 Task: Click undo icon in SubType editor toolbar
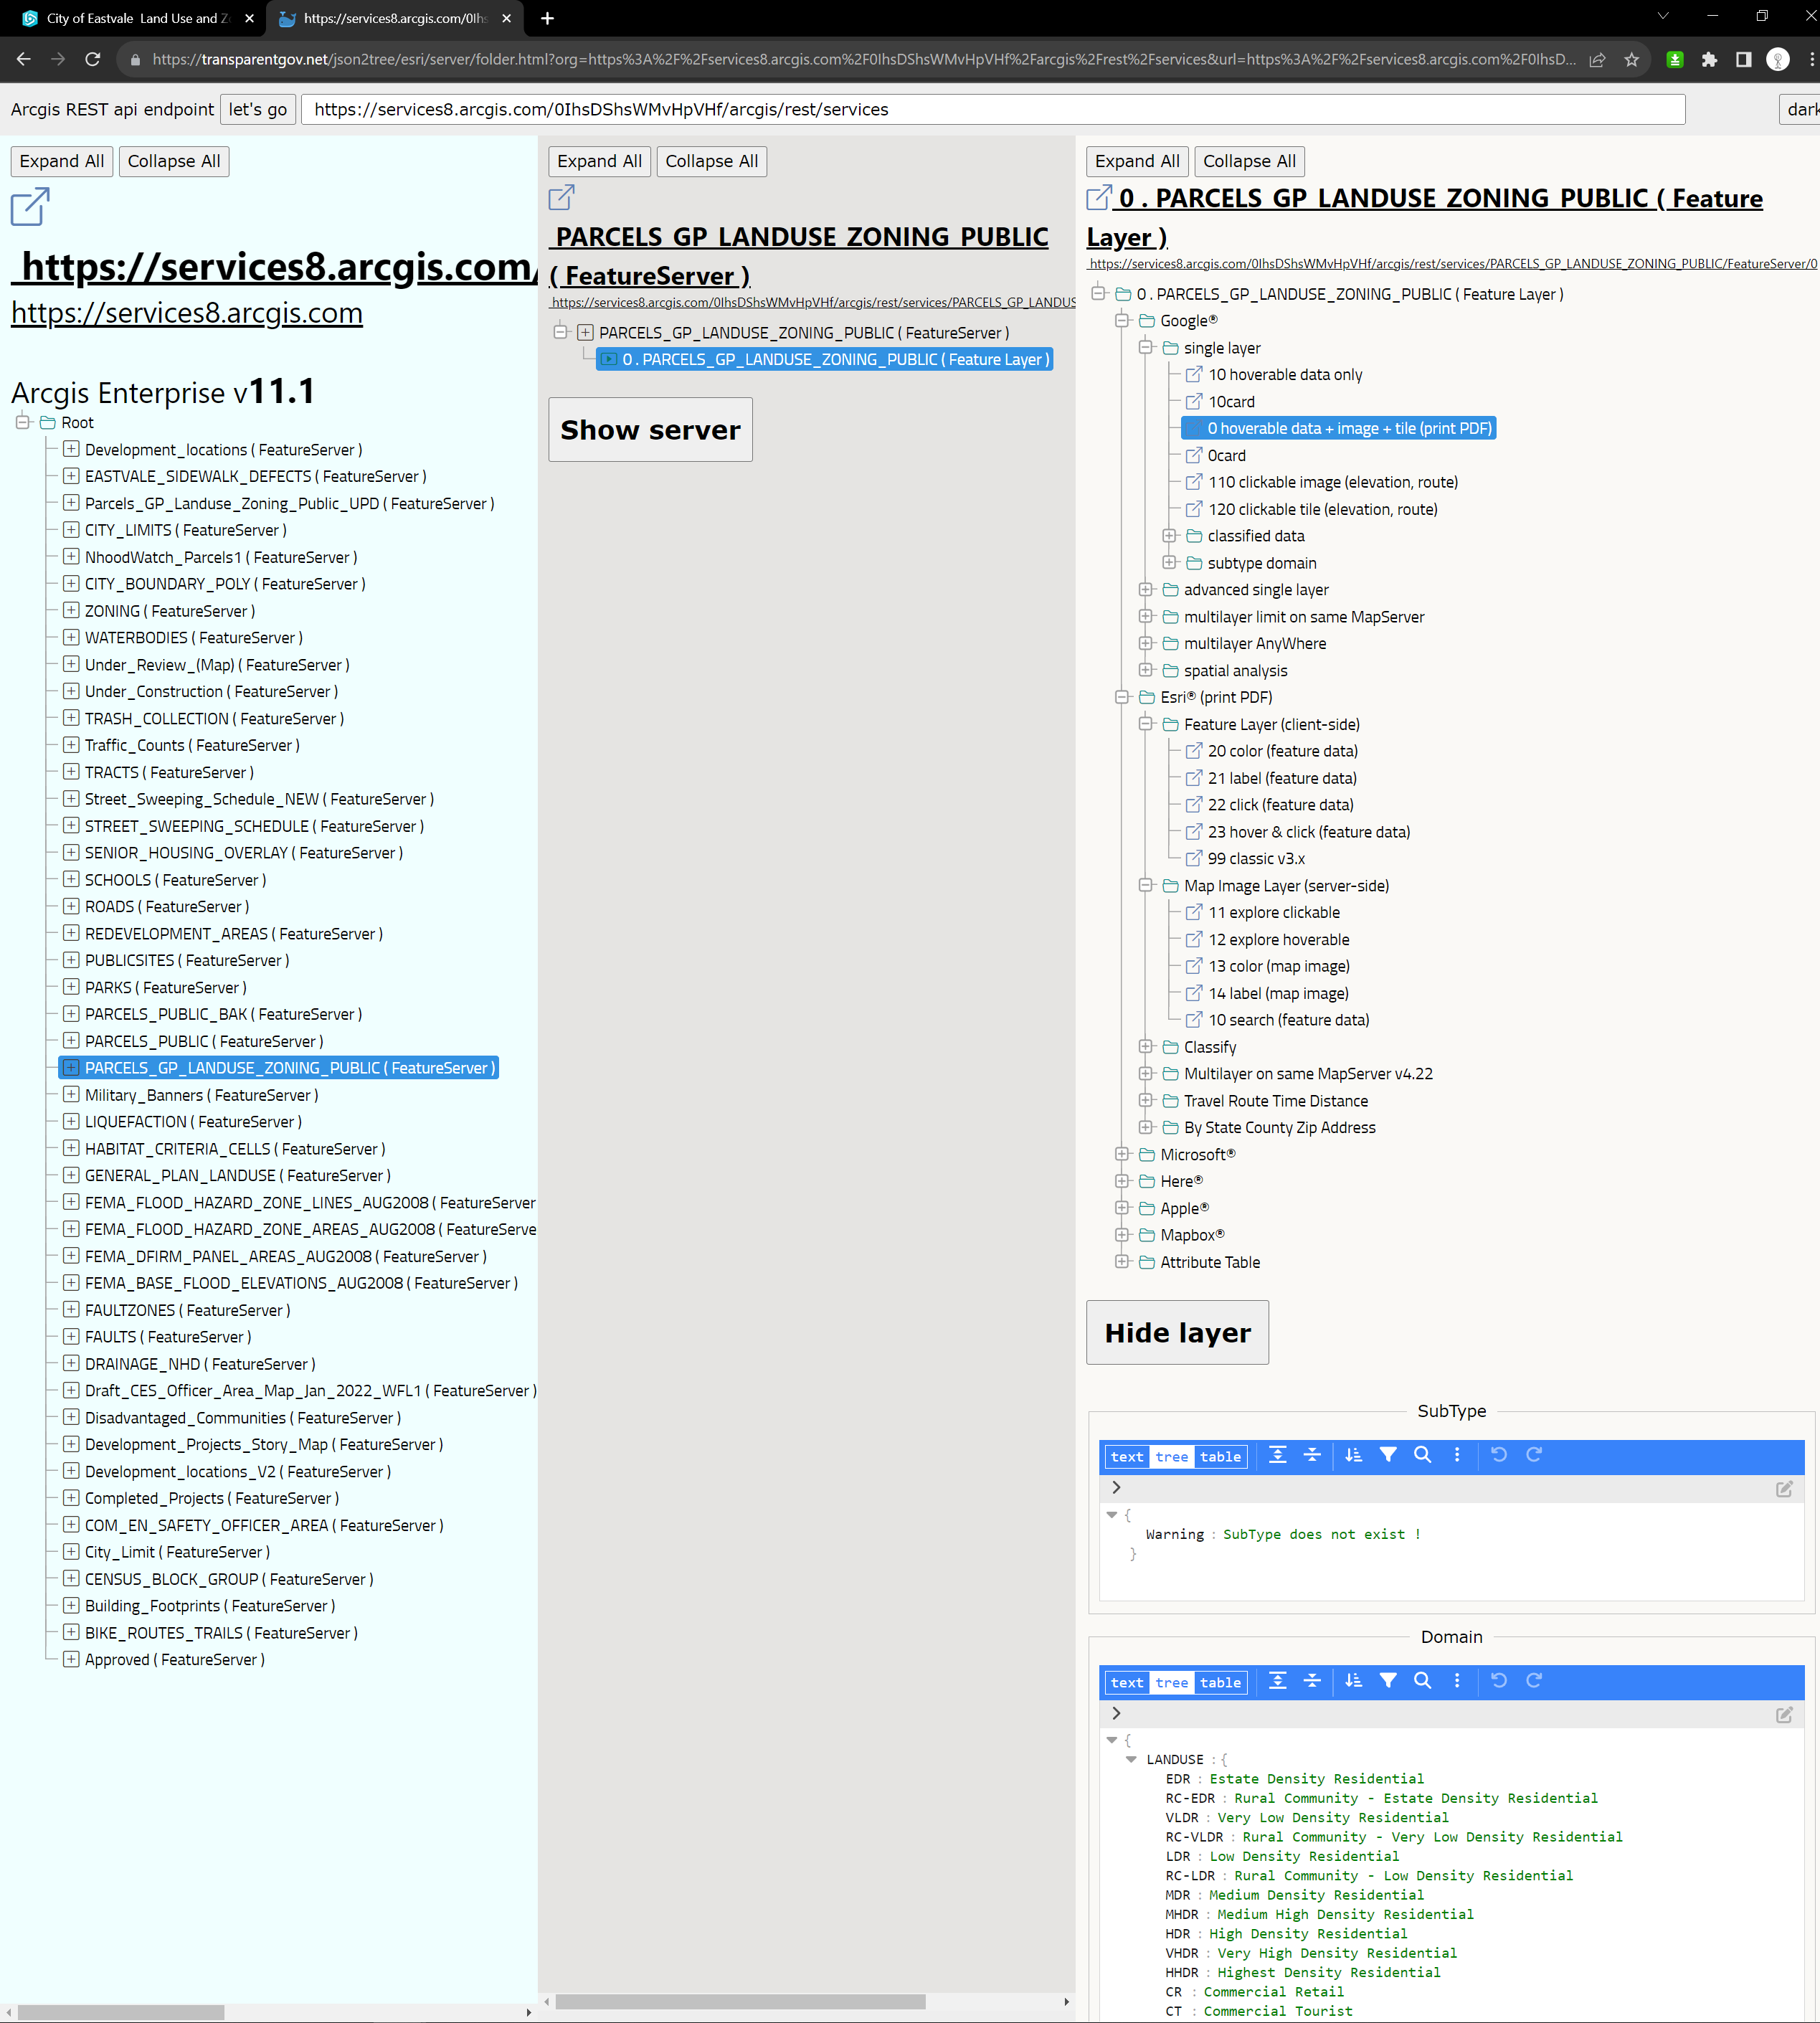click(1499, 1455)
